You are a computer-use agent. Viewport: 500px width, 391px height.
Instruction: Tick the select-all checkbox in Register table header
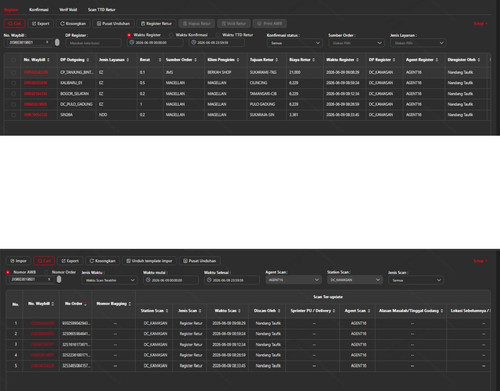[x=13, y=60]
